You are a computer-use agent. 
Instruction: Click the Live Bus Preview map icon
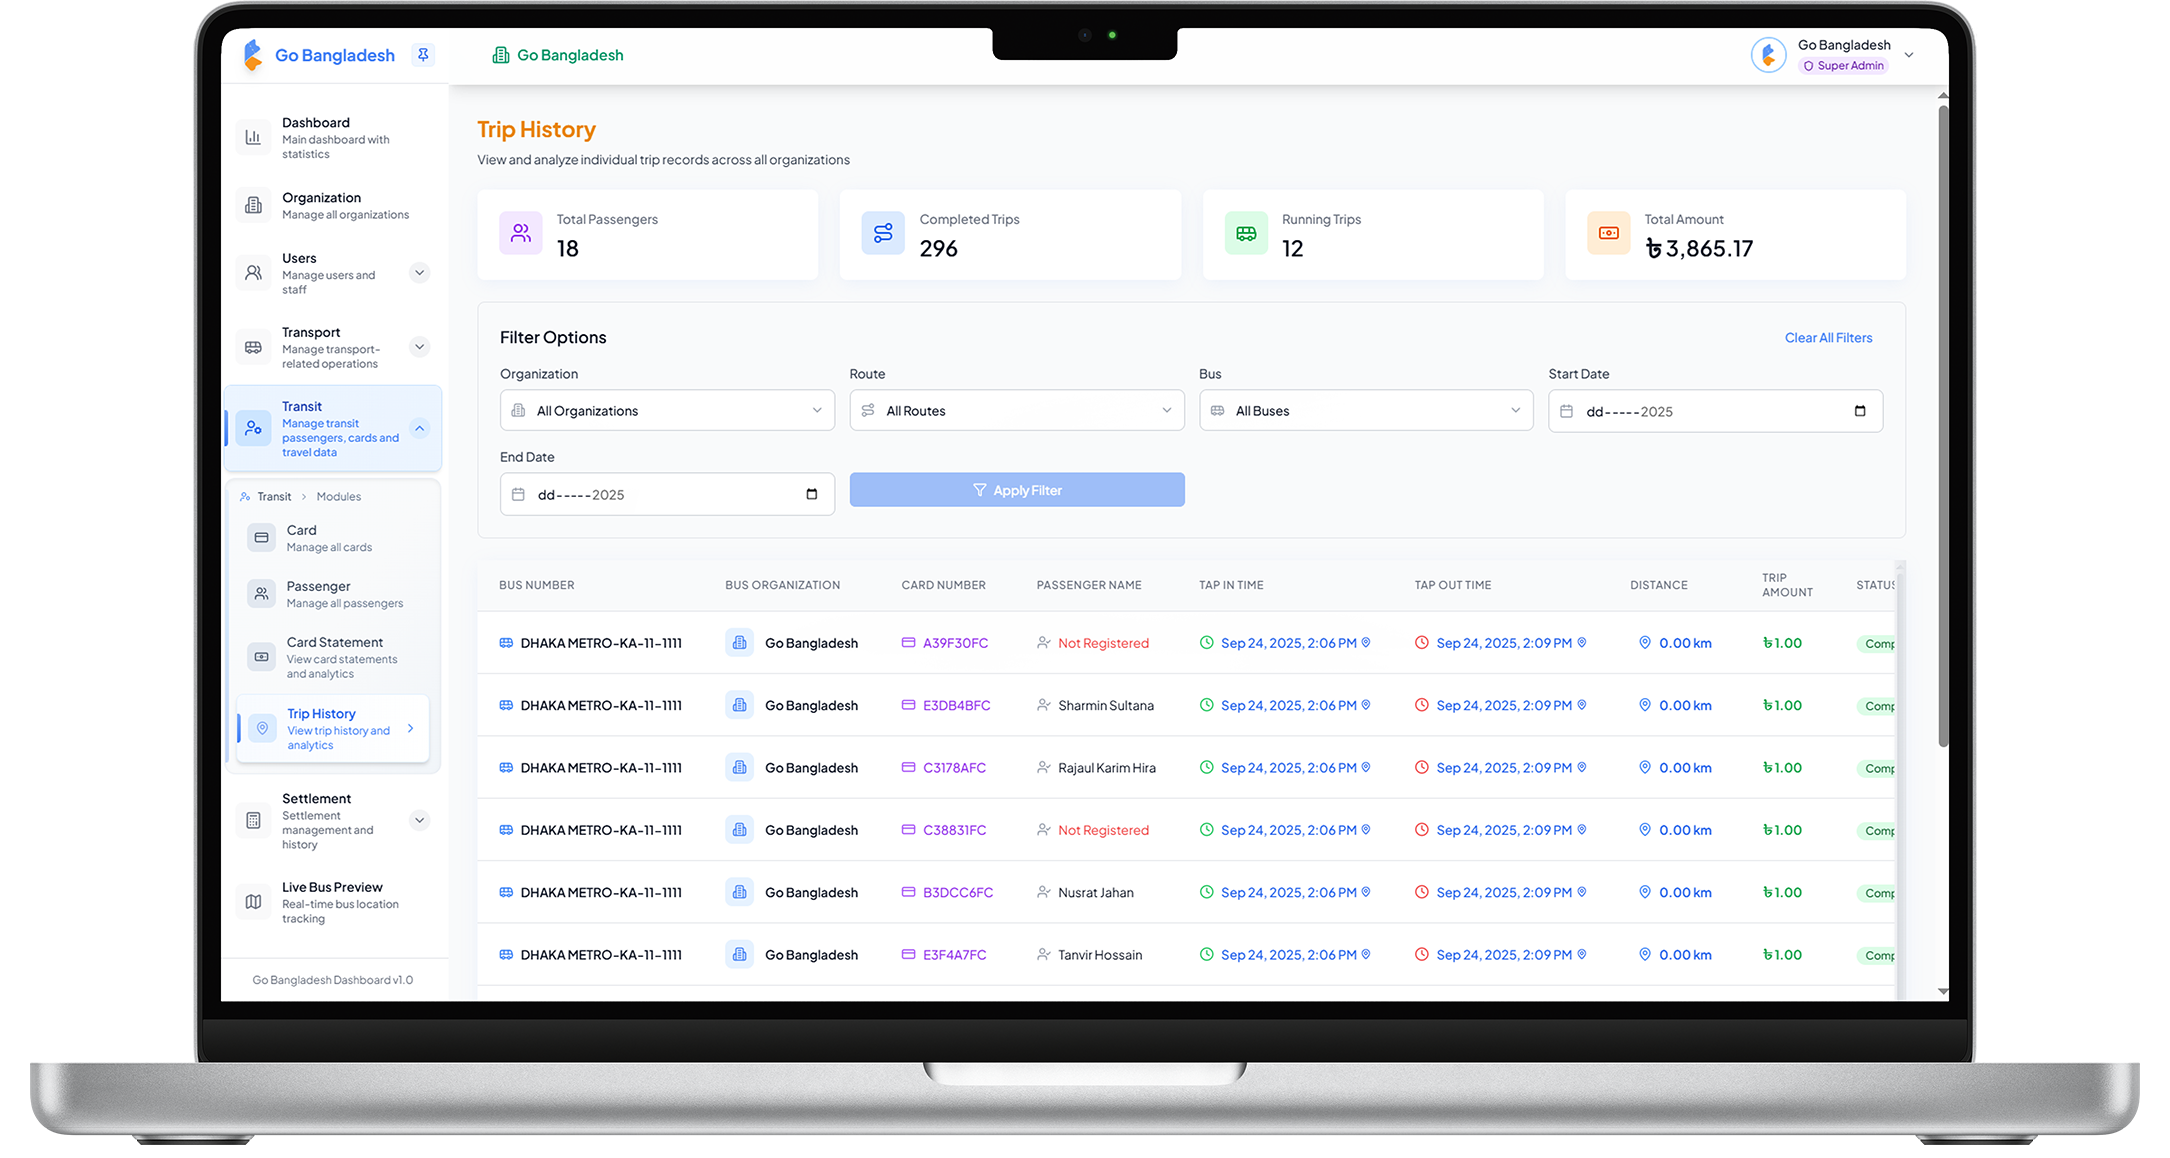pyautogui.click(x=253, y=902)
